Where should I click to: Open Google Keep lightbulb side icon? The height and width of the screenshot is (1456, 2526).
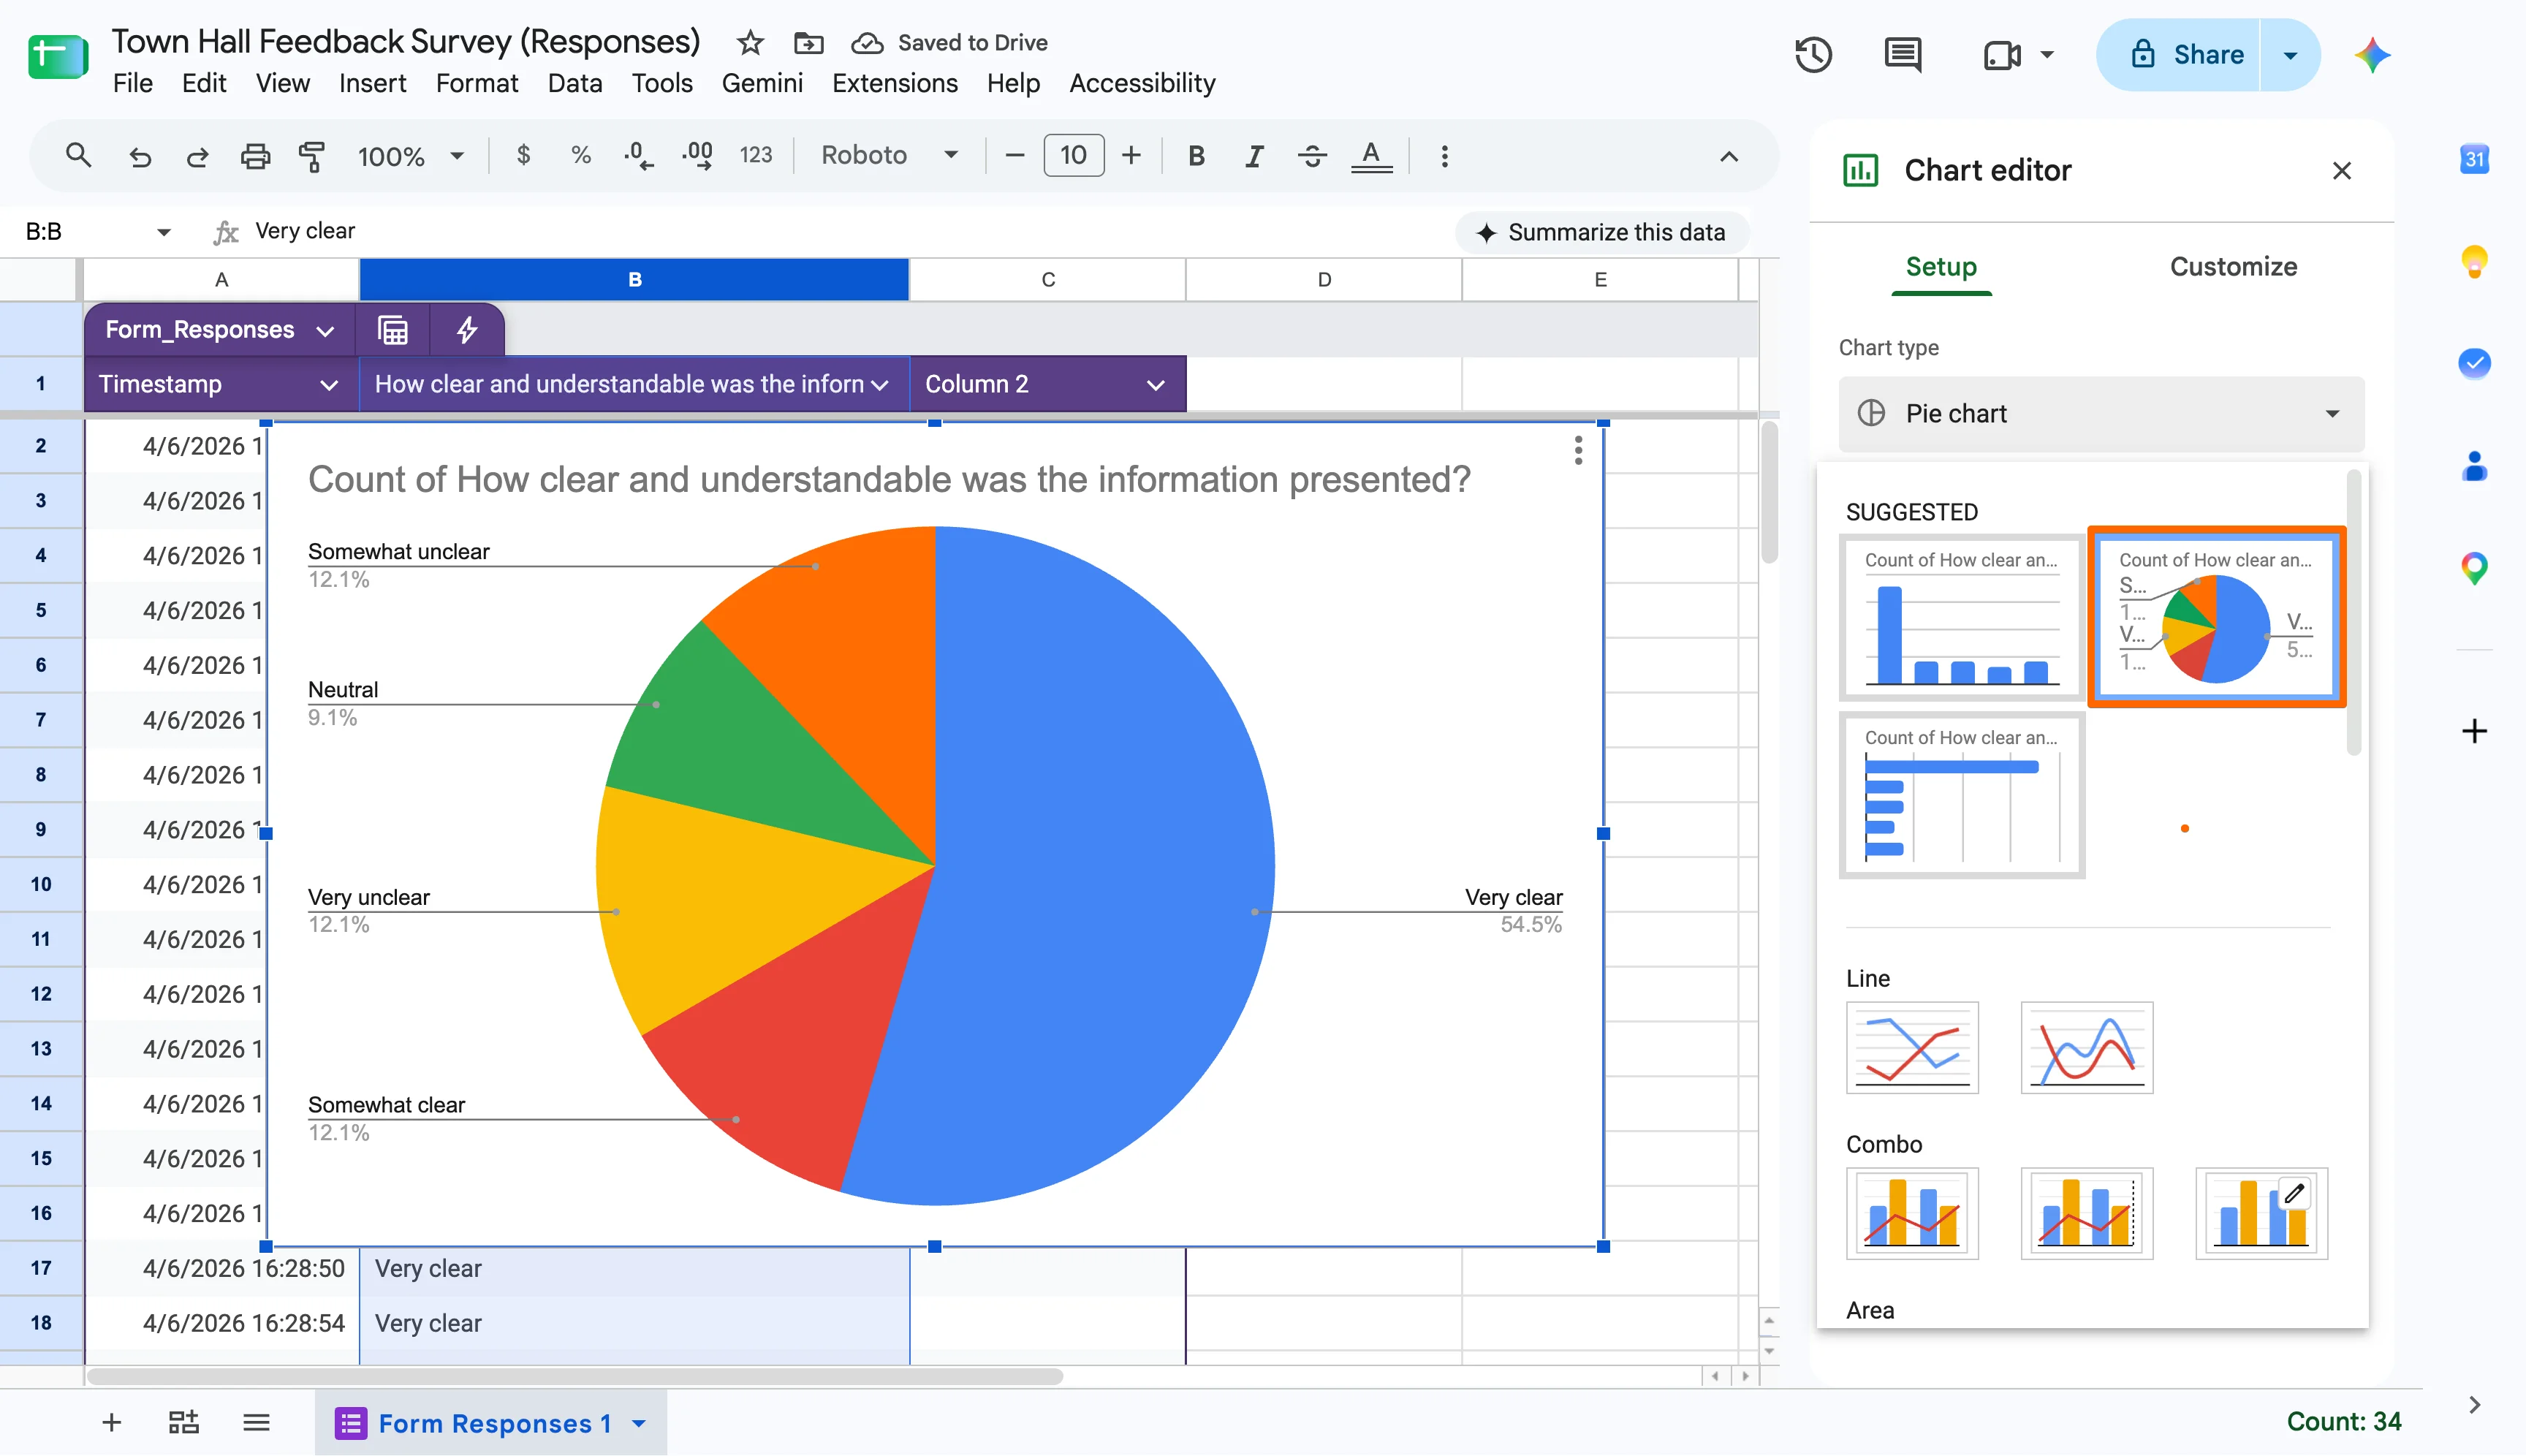[x=2474, y=262]
